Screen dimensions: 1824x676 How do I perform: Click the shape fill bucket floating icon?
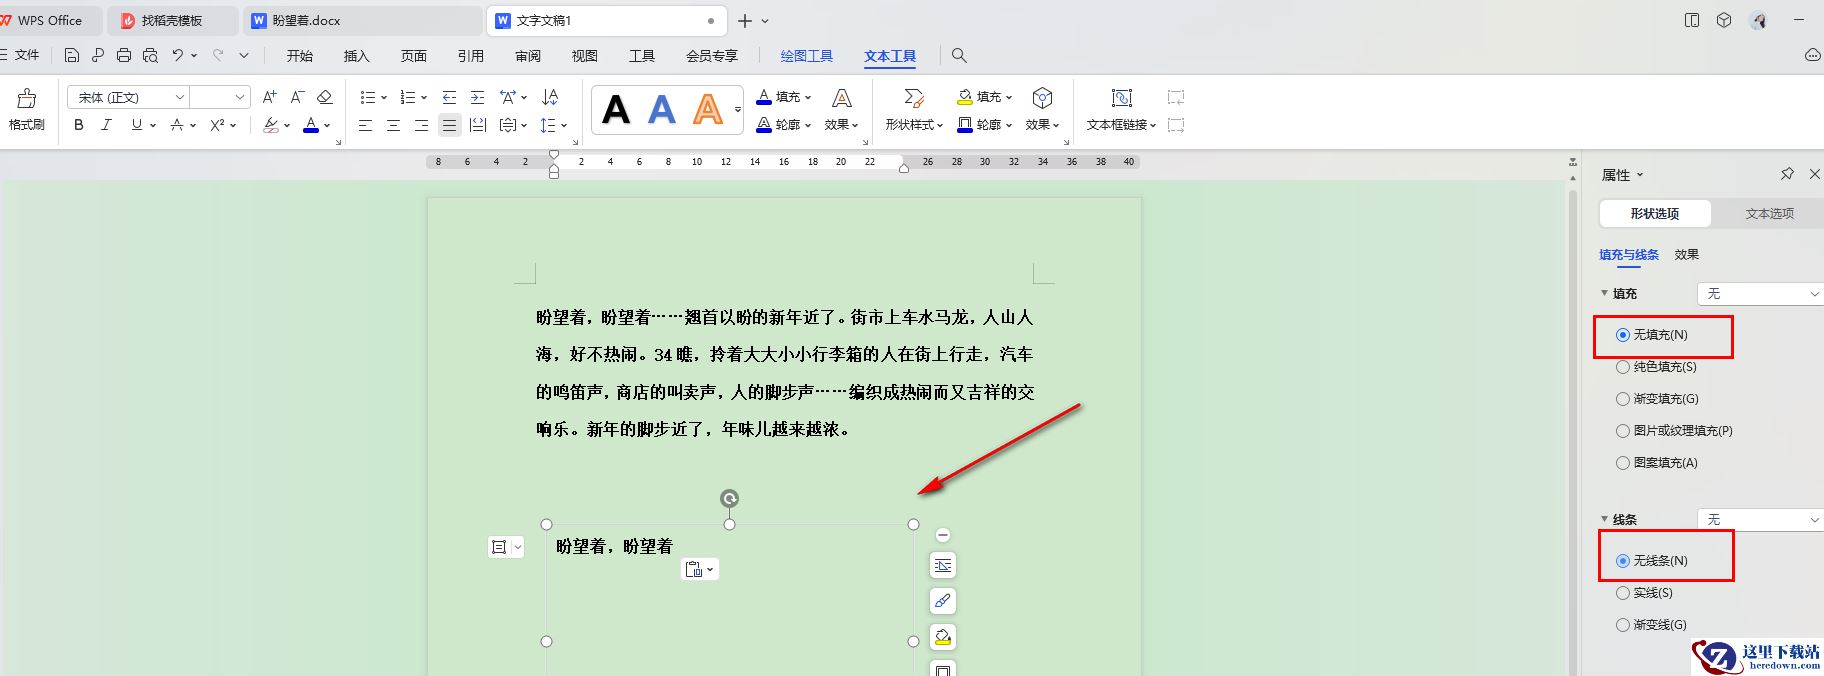point(943,637)
